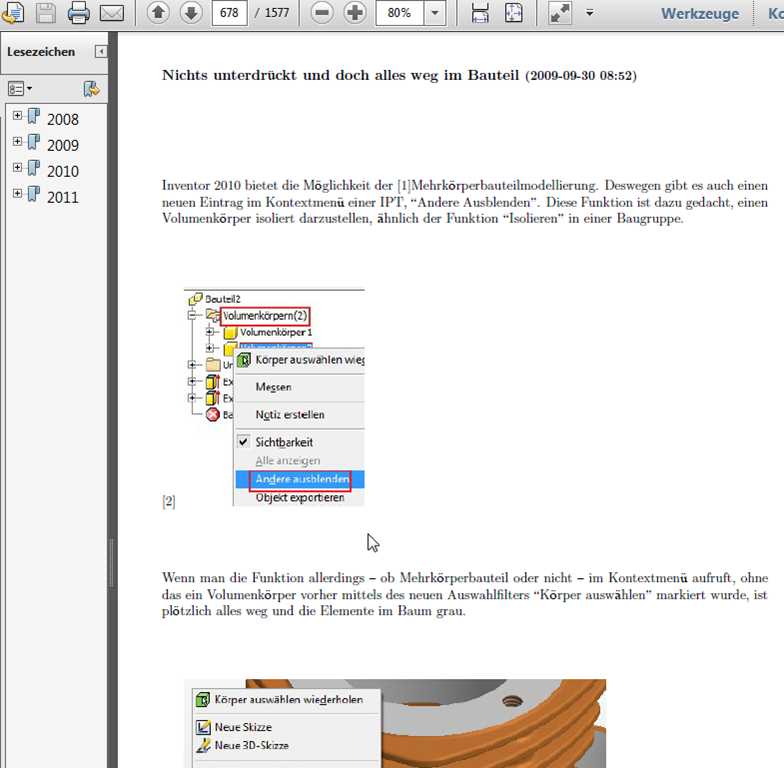Select the 2011 bookmark entry
Image resolution: width=784 pixels, height=768 pixels.
click(62, 197)
